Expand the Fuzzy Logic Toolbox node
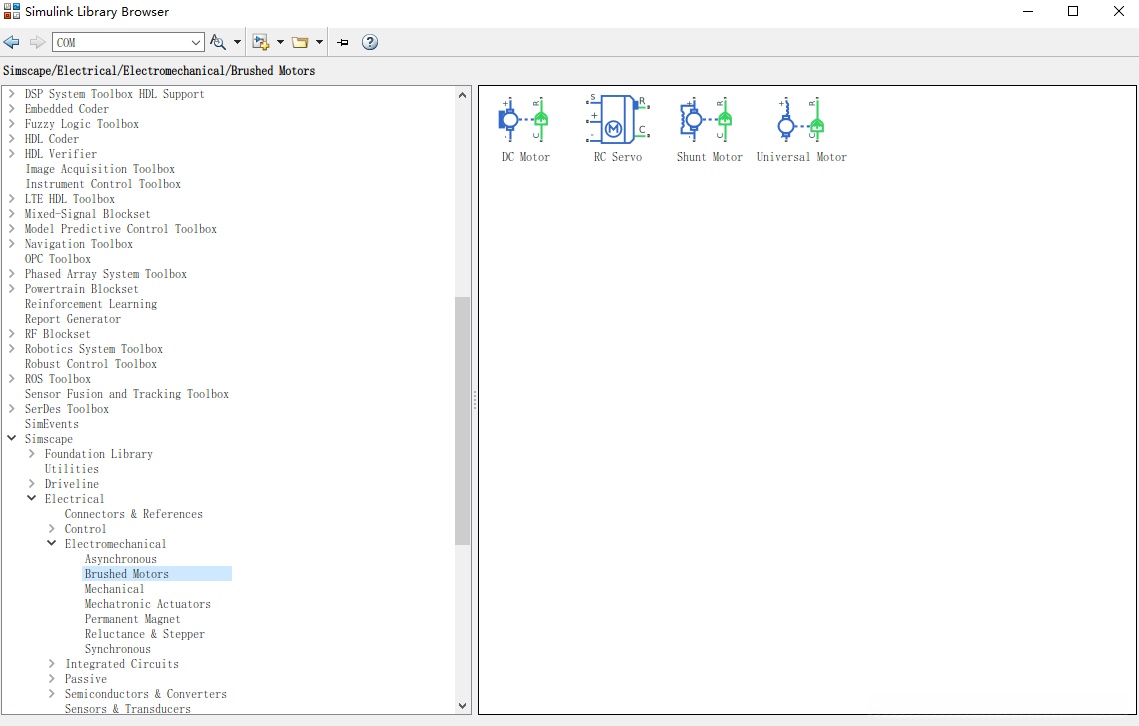 [12, 124]
